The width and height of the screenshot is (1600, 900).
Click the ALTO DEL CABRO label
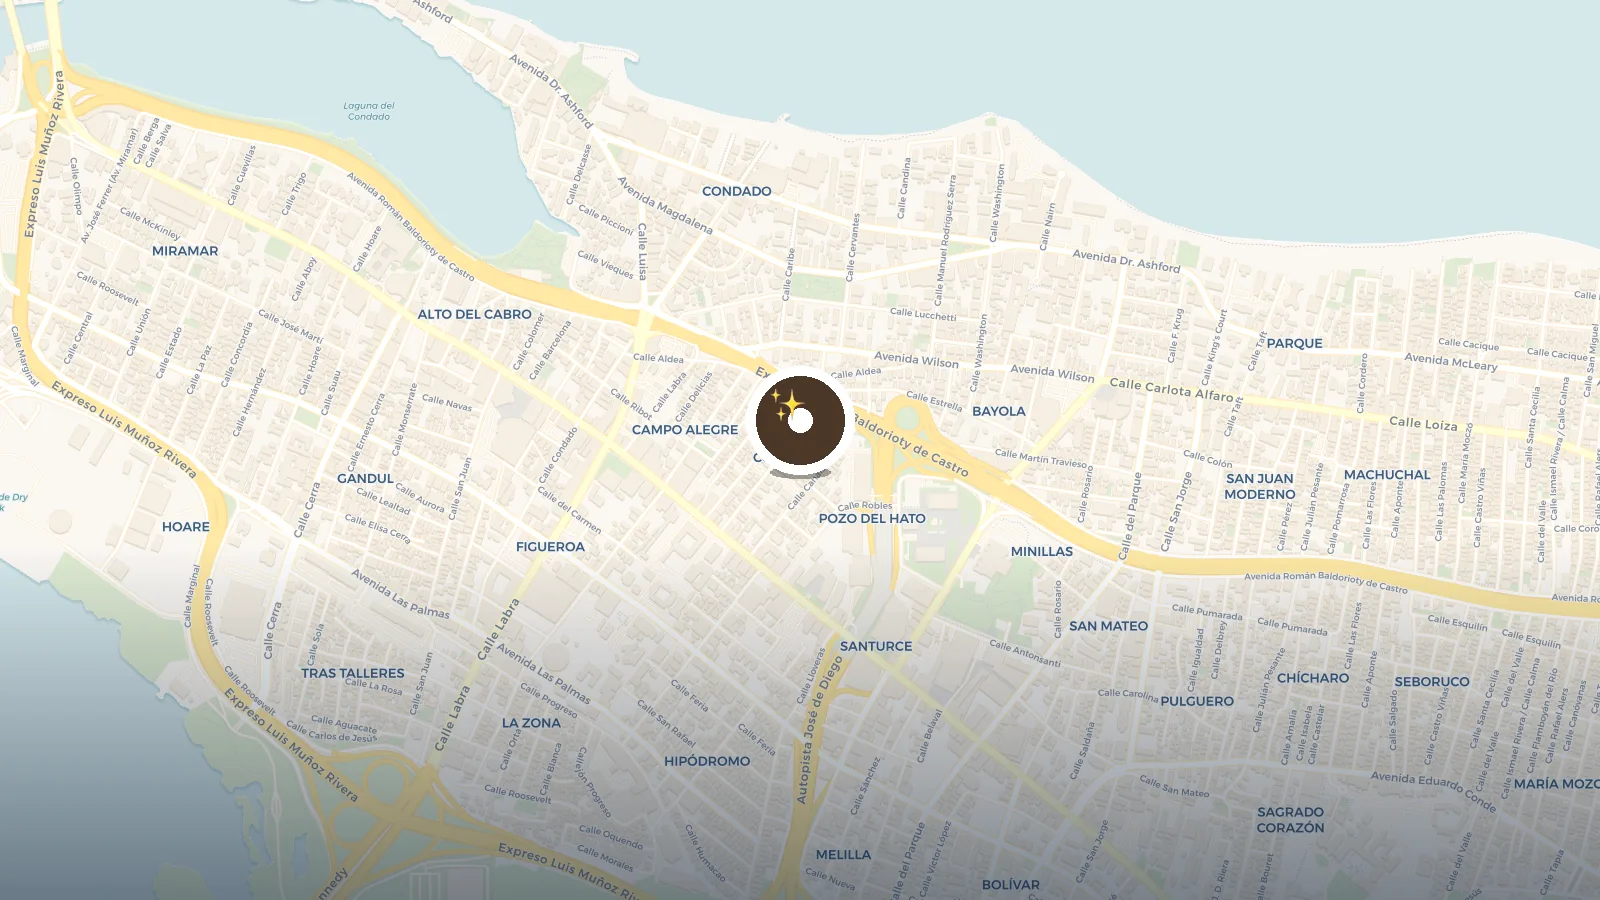475,314
